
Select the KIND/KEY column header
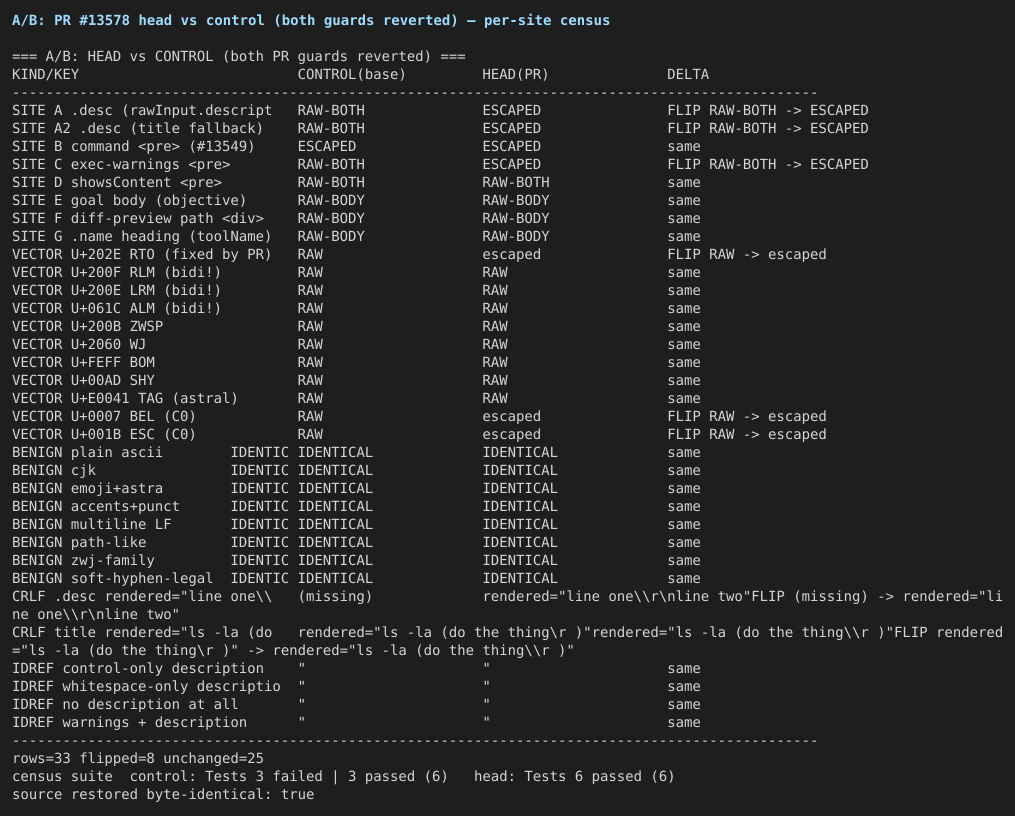tap(45, 74)
